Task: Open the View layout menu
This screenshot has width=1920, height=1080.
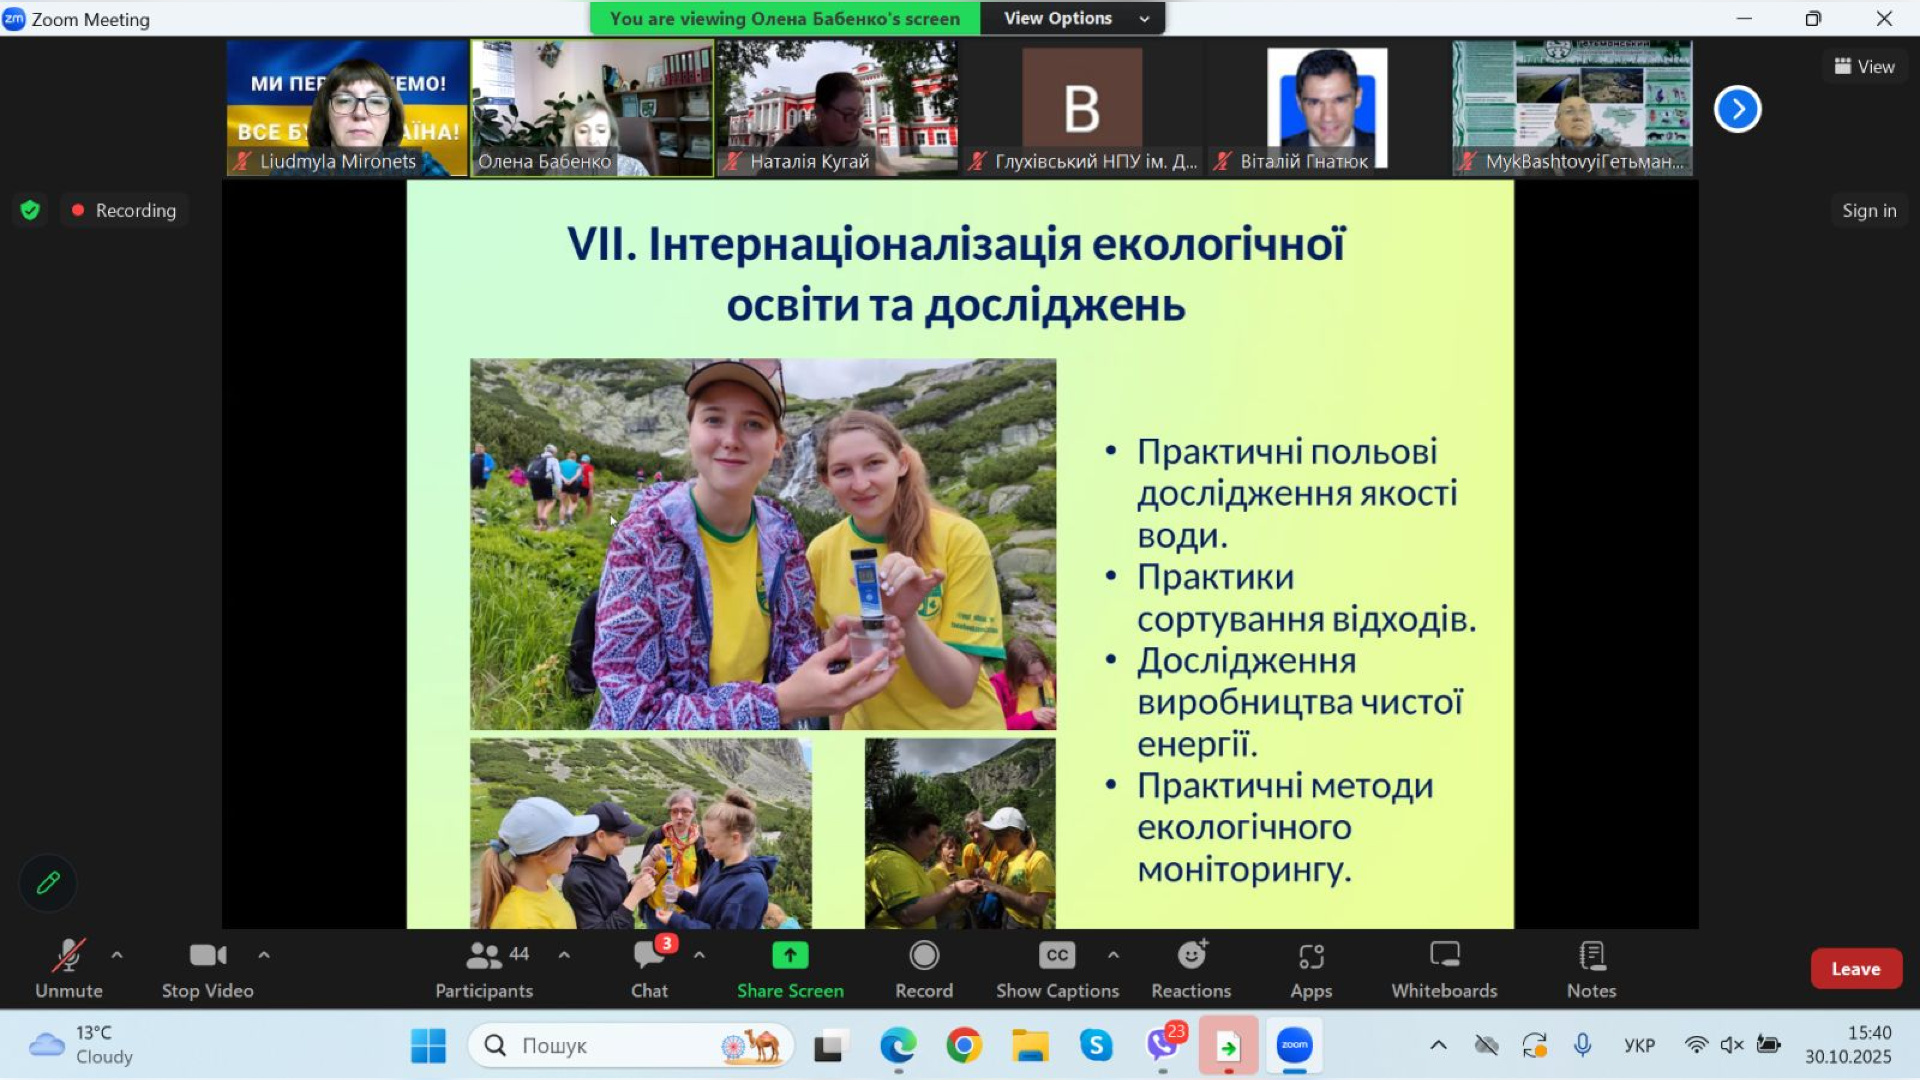Action: tap(1864, 66)
